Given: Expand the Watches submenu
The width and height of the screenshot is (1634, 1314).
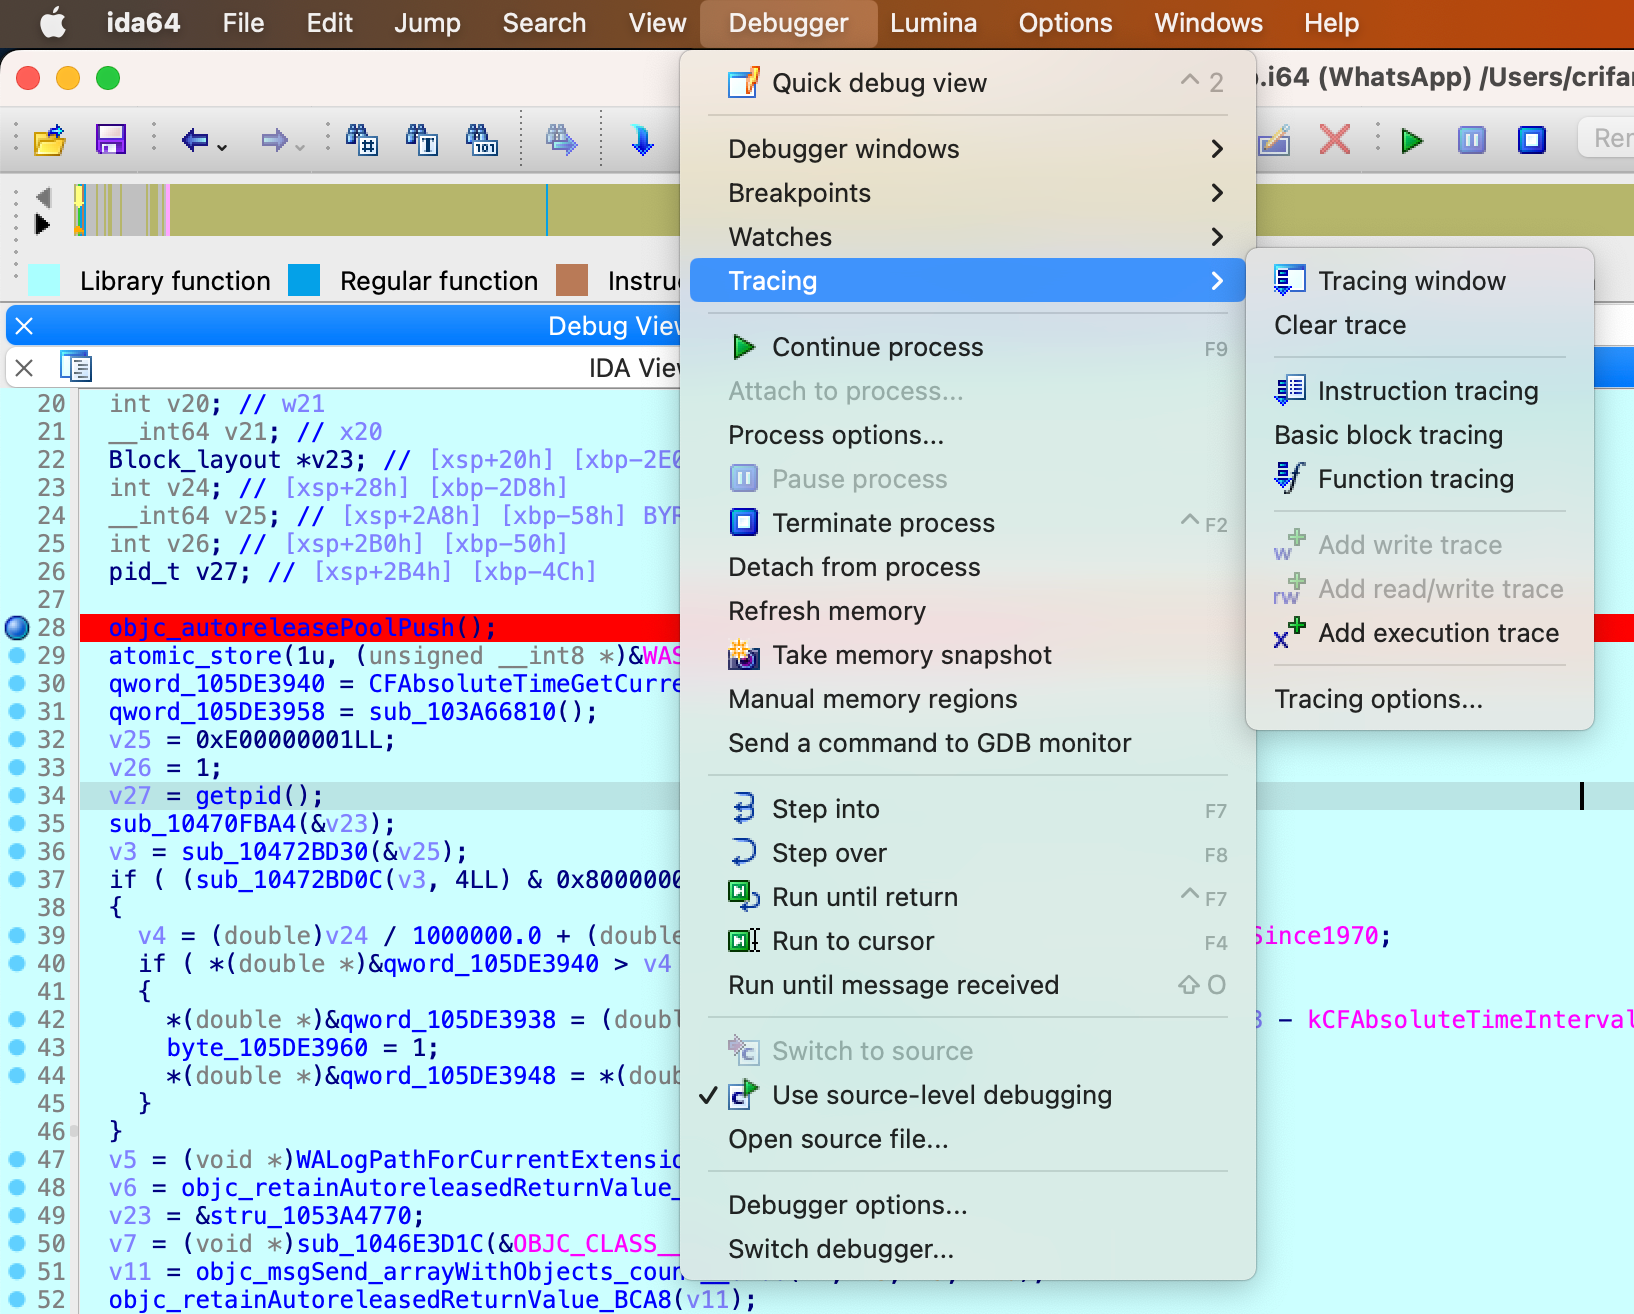Looking at the screenshot, I should click(x=967, y=237).
